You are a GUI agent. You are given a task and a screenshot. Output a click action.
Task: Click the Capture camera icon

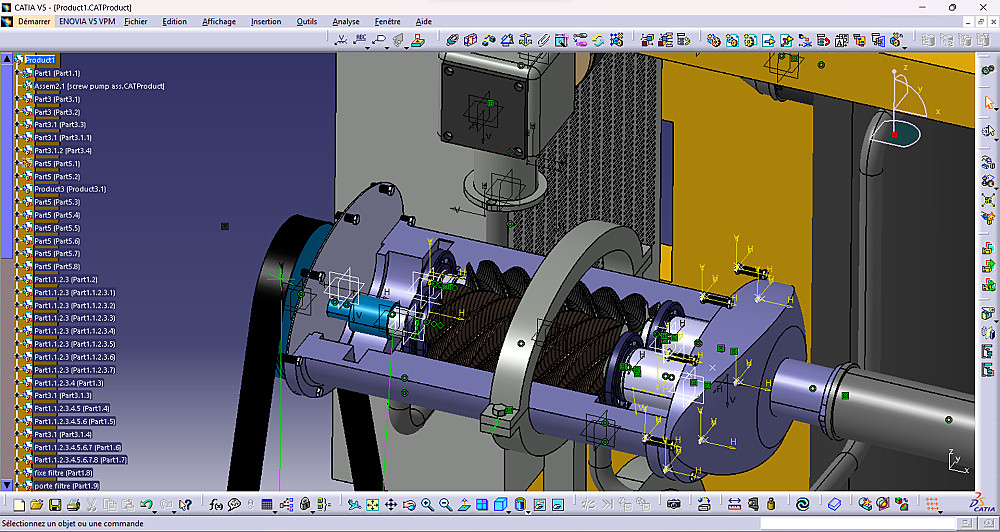tap(674, 505)
